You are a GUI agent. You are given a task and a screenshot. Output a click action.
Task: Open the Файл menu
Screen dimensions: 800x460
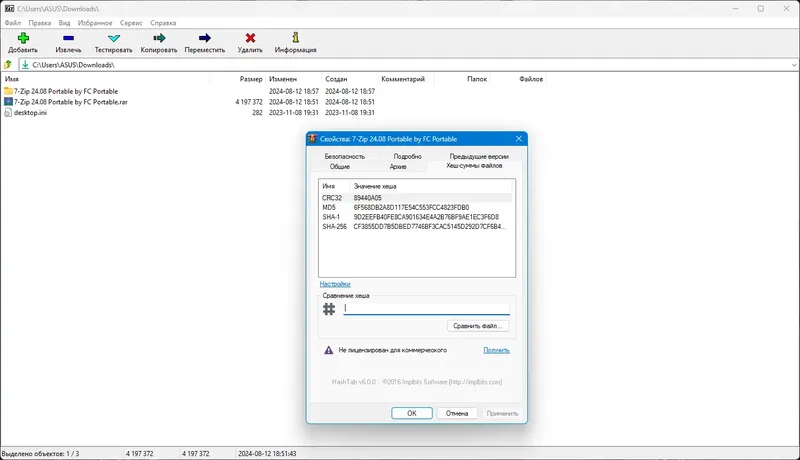click(13, 23)
